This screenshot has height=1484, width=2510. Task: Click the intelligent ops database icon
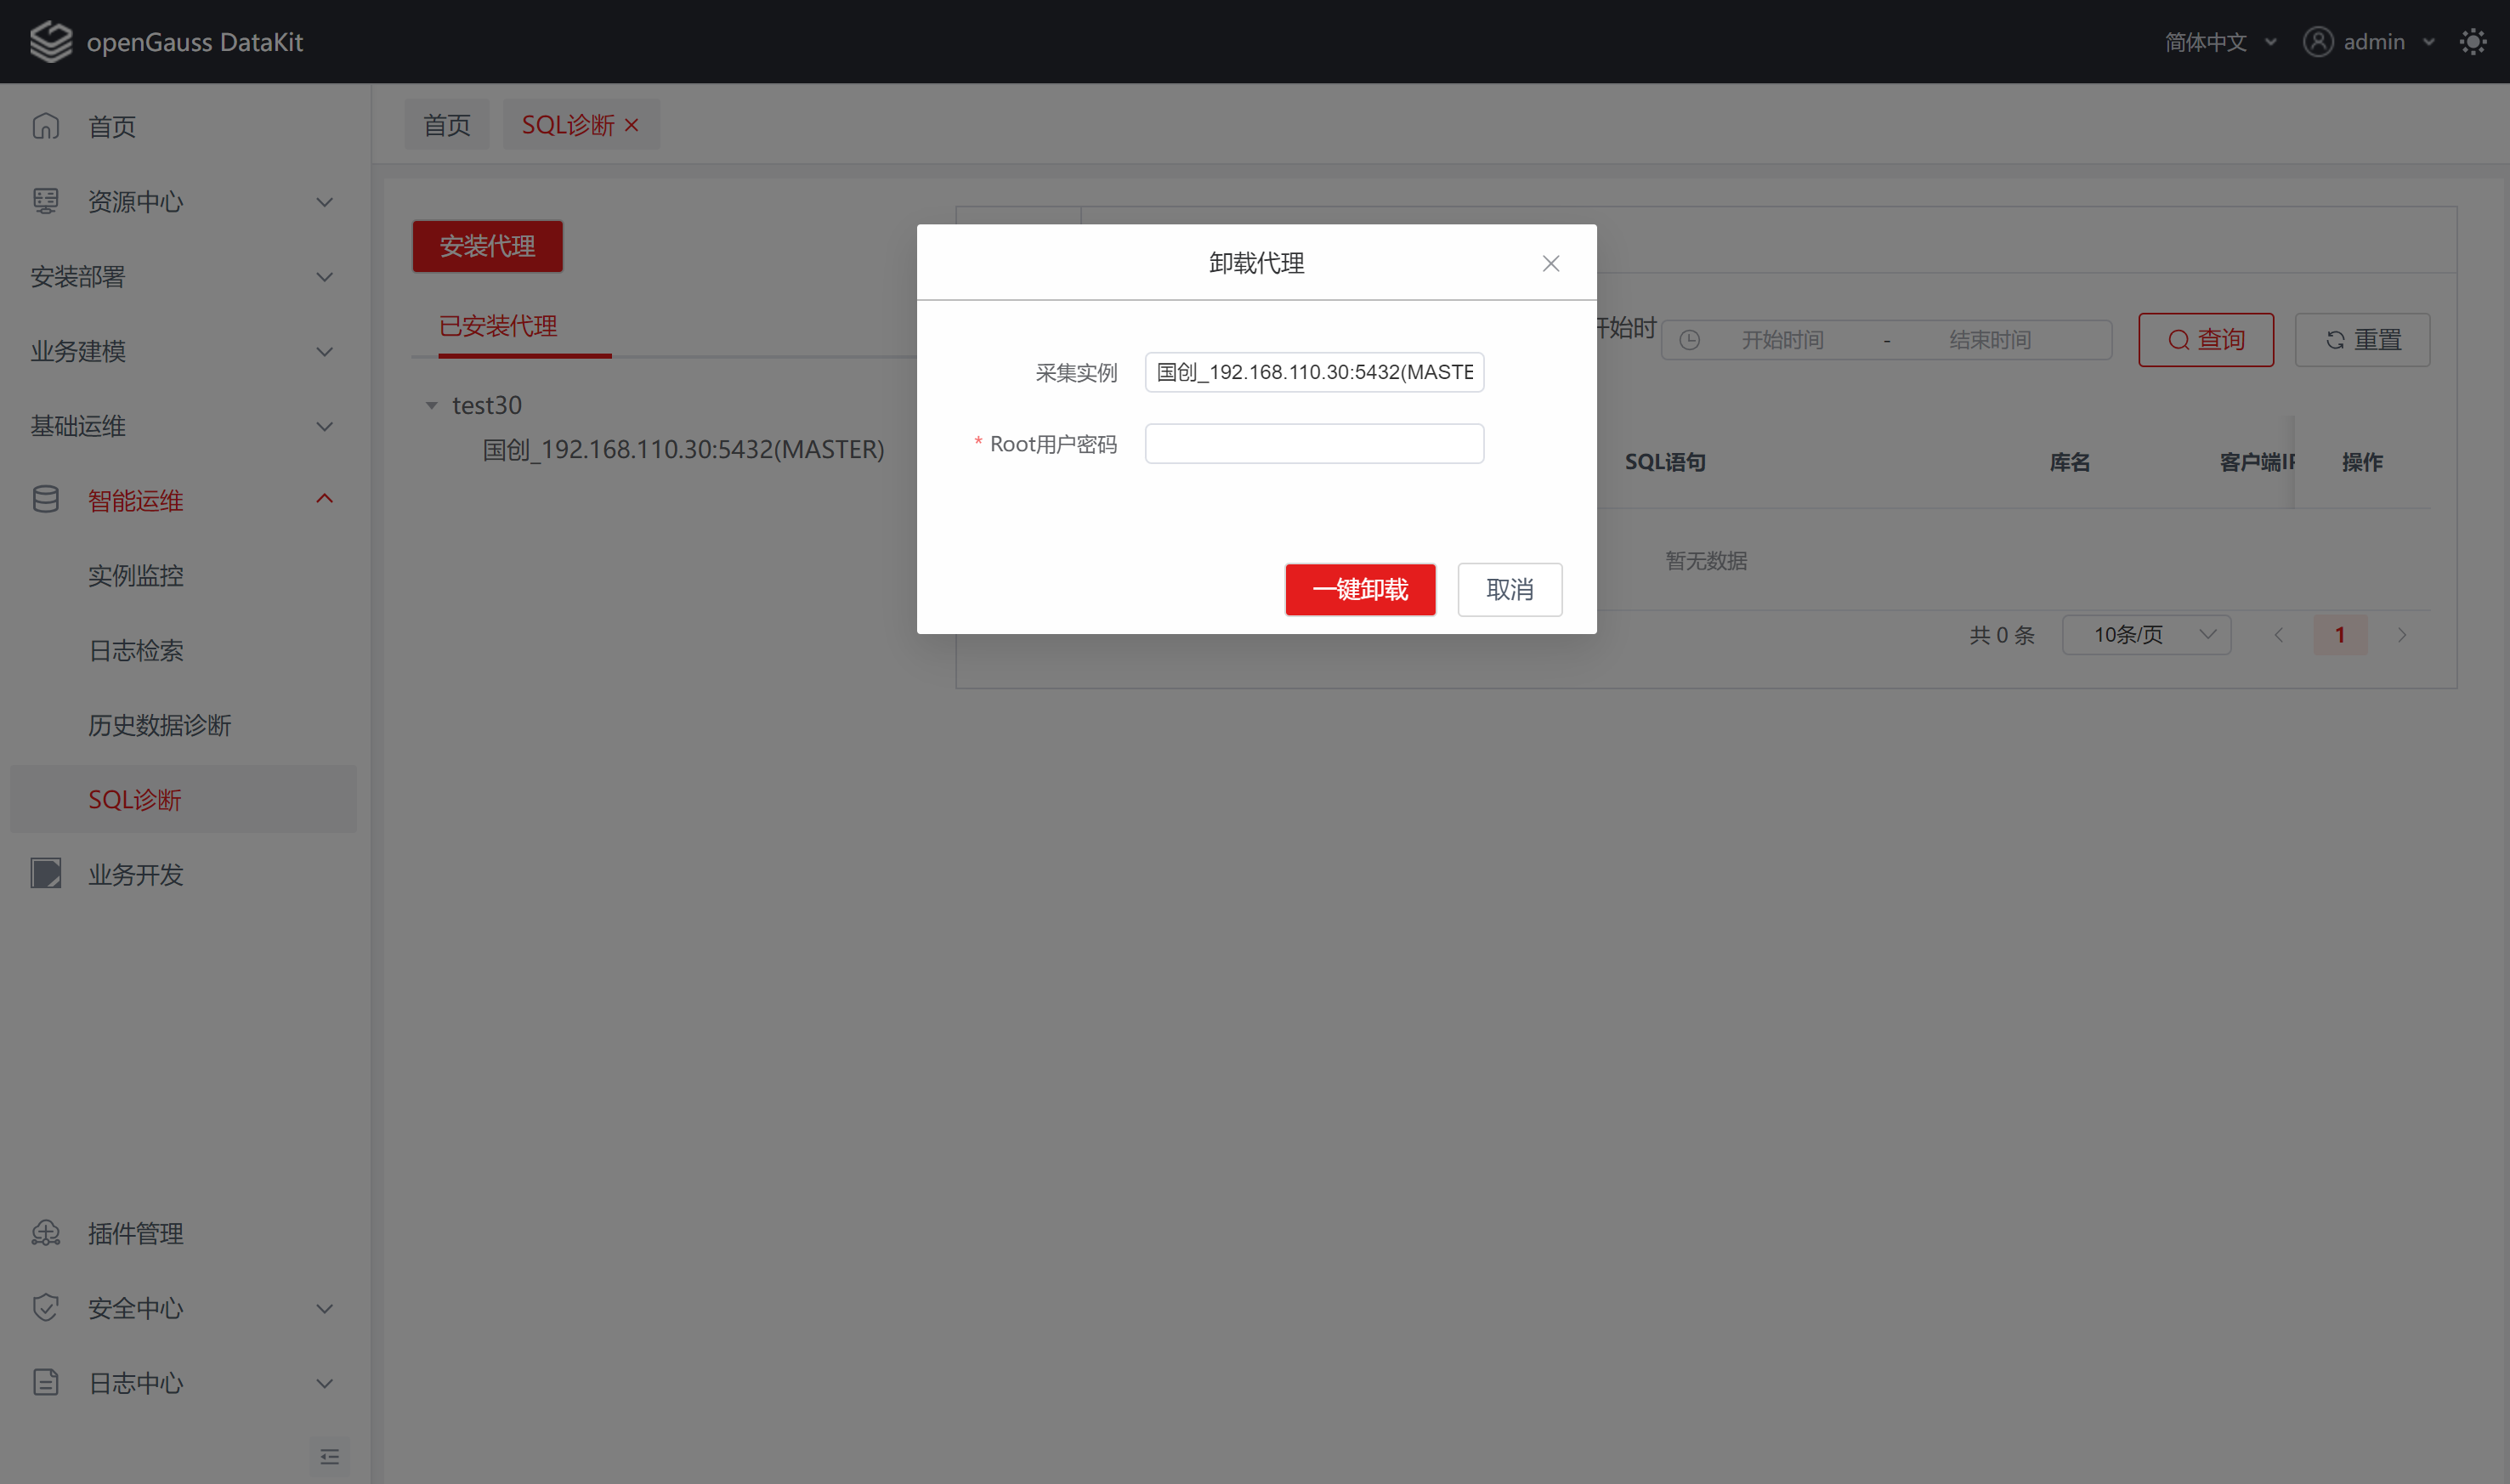coord(46,500)
